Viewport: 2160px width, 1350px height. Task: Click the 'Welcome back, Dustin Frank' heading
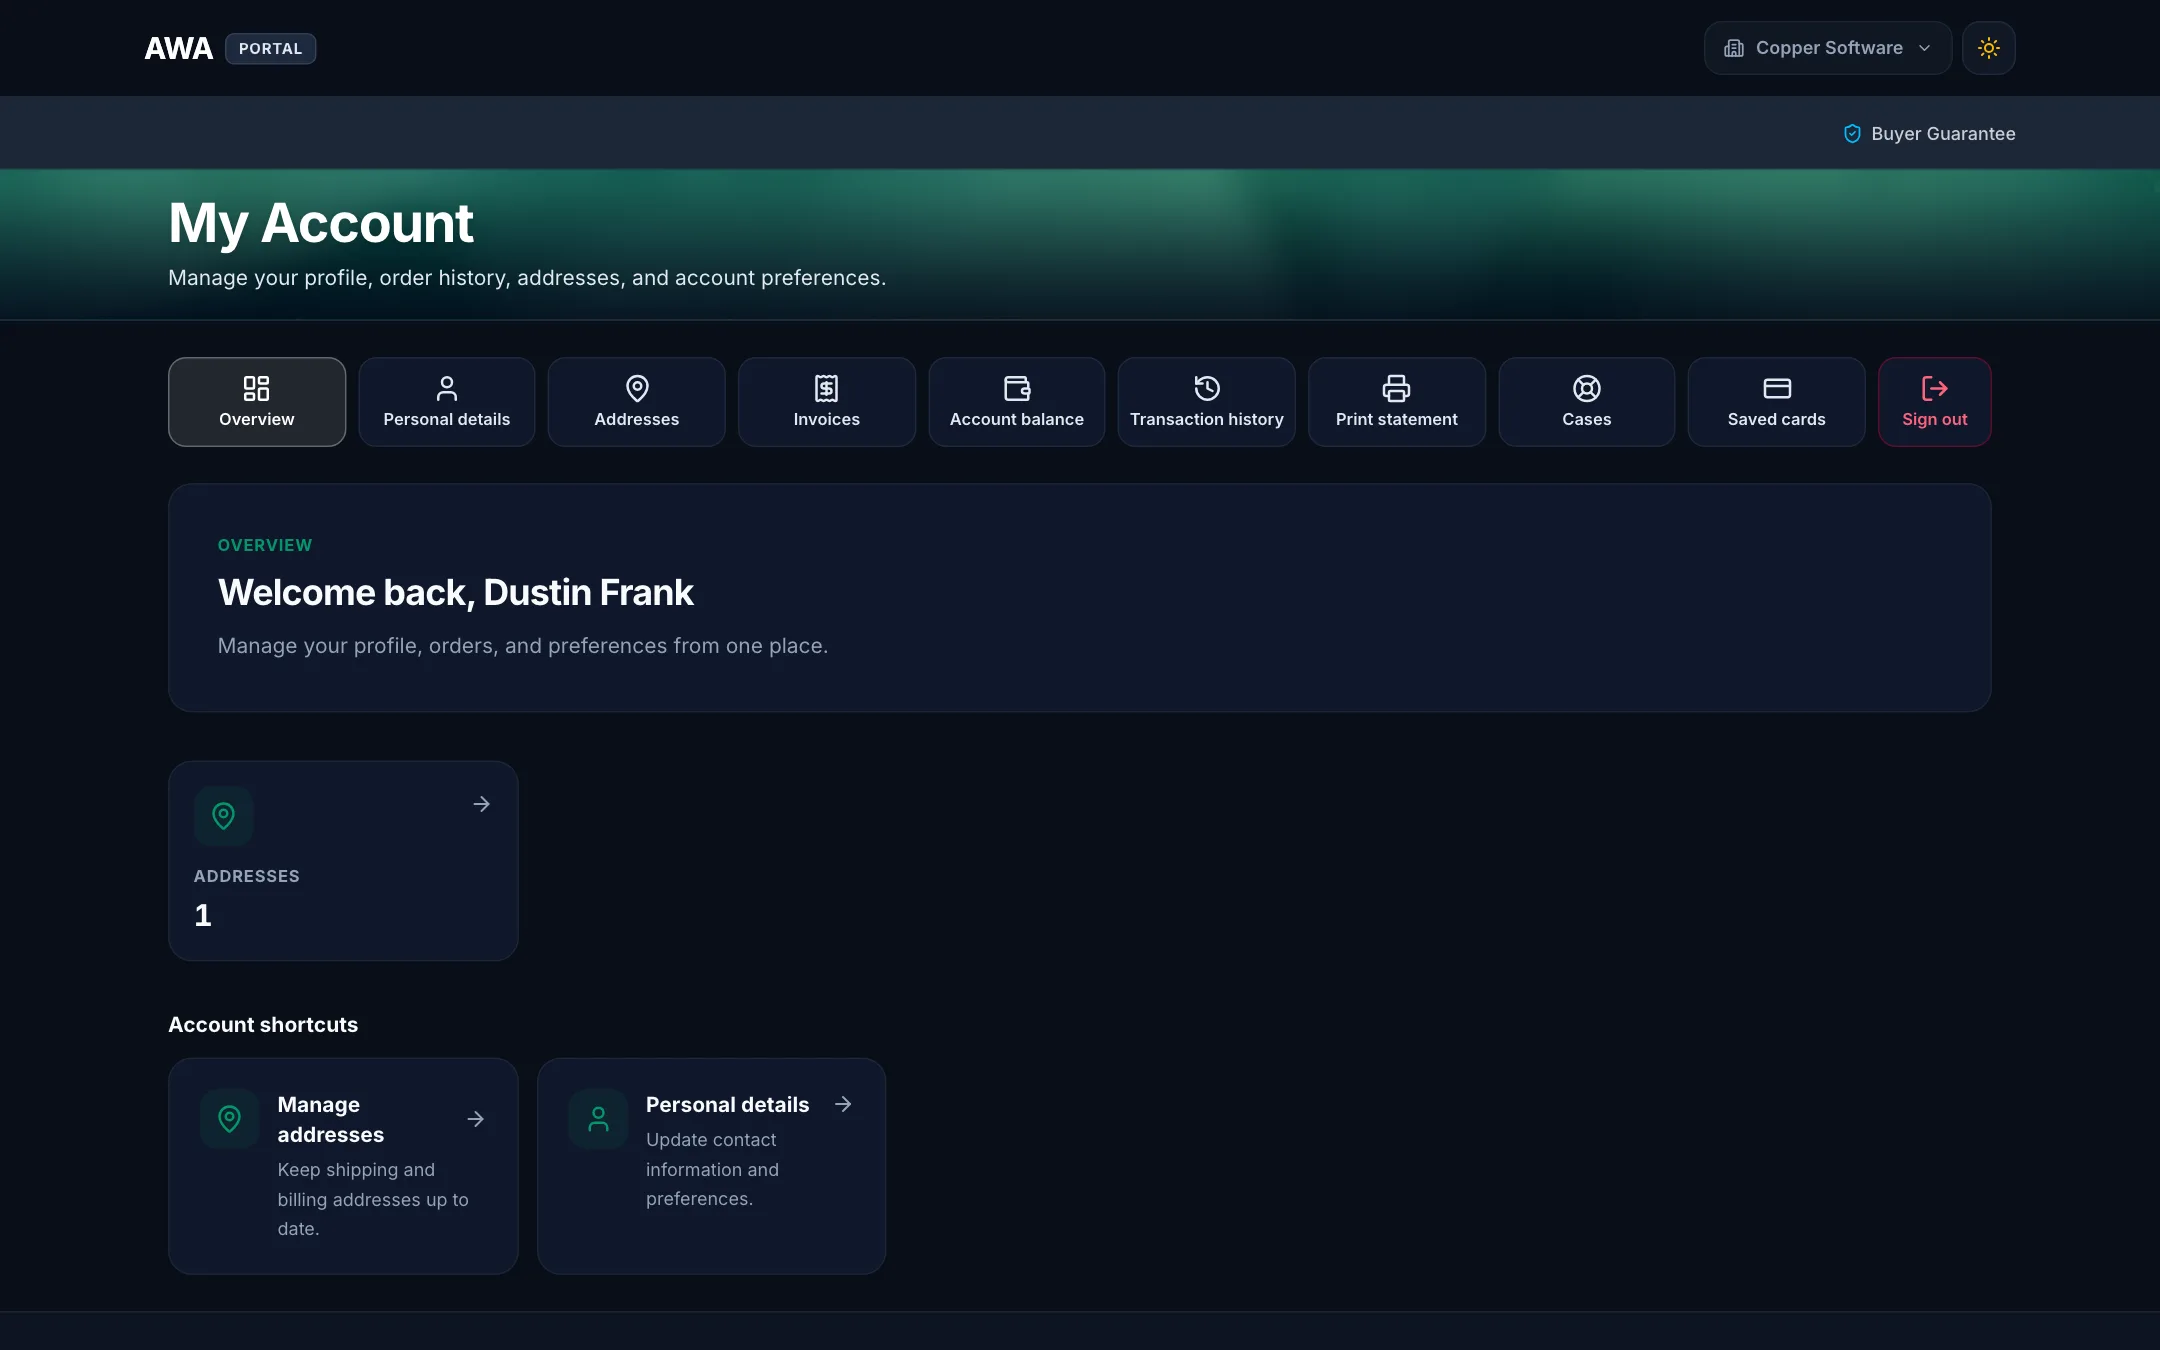(x=456, y=592)
